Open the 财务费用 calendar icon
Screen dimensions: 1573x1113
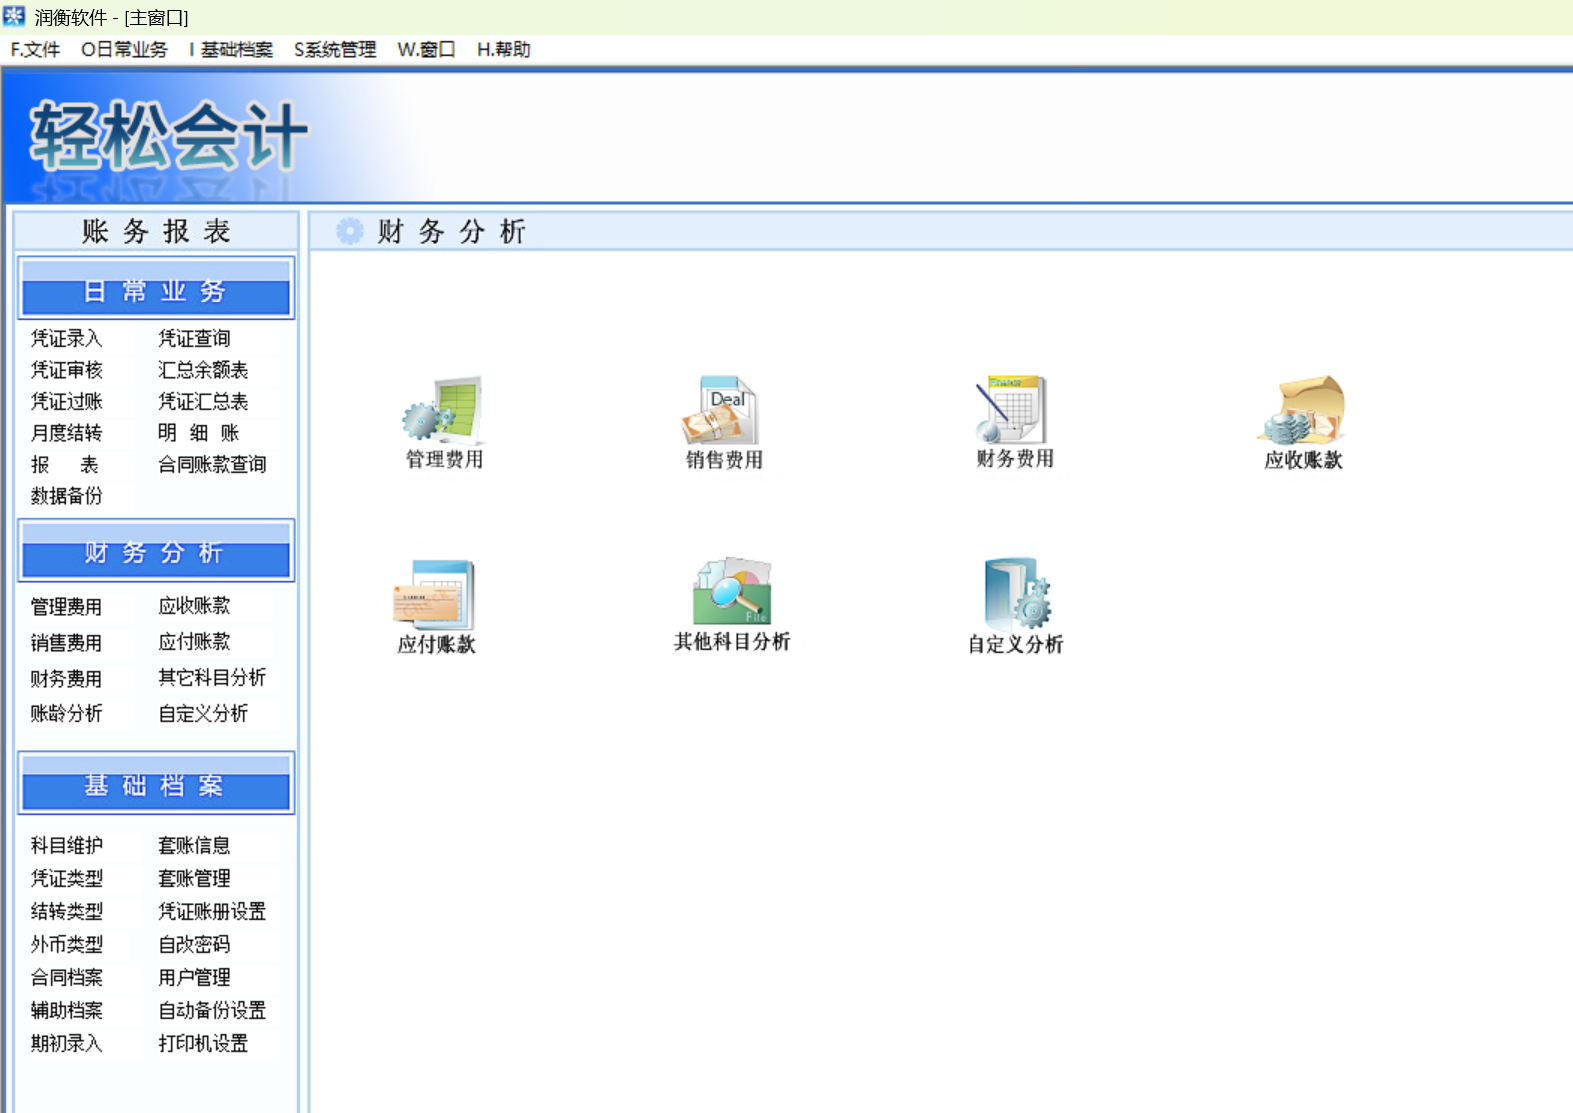coord(1011,410)
